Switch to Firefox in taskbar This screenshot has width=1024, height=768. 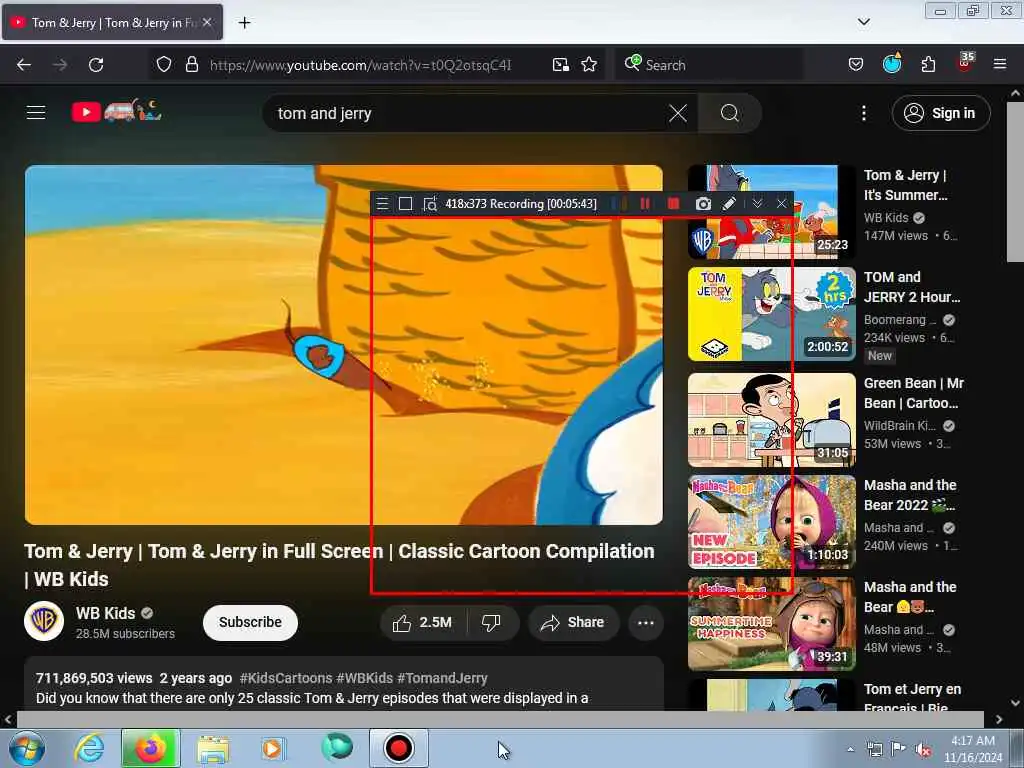[150, 748]
